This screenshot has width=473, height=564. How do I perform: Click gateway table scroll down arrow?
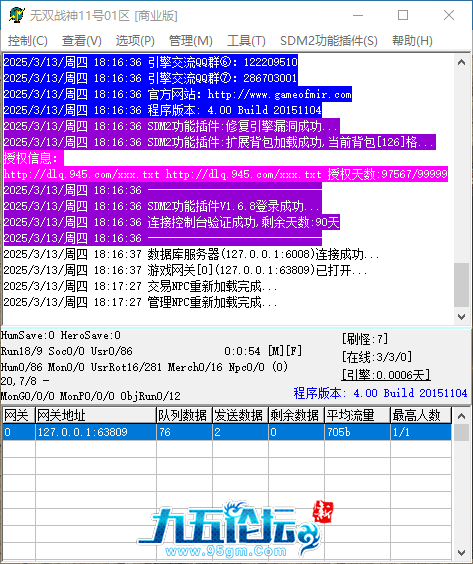pos(461,552)
